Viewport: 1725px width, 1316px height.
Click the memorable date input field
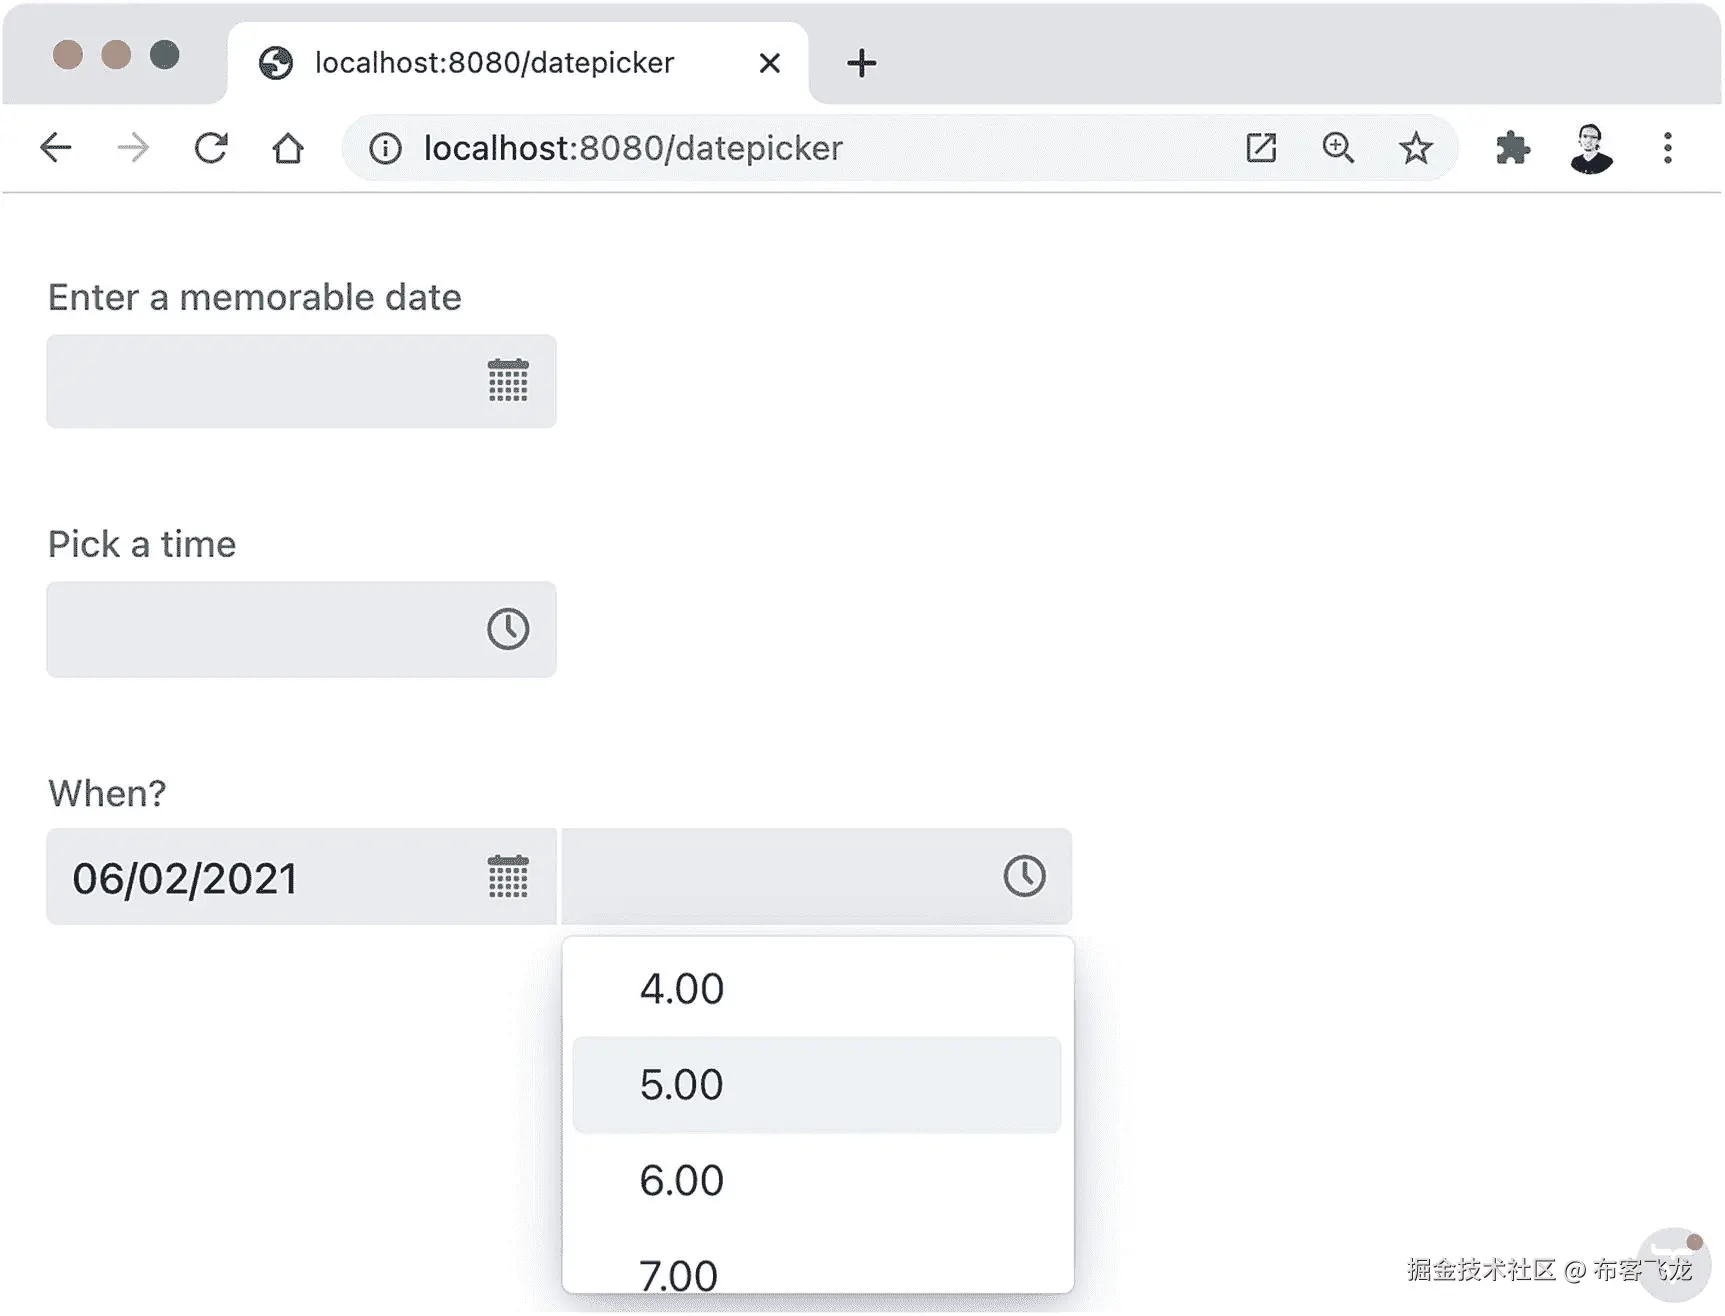tap(260, 381)
